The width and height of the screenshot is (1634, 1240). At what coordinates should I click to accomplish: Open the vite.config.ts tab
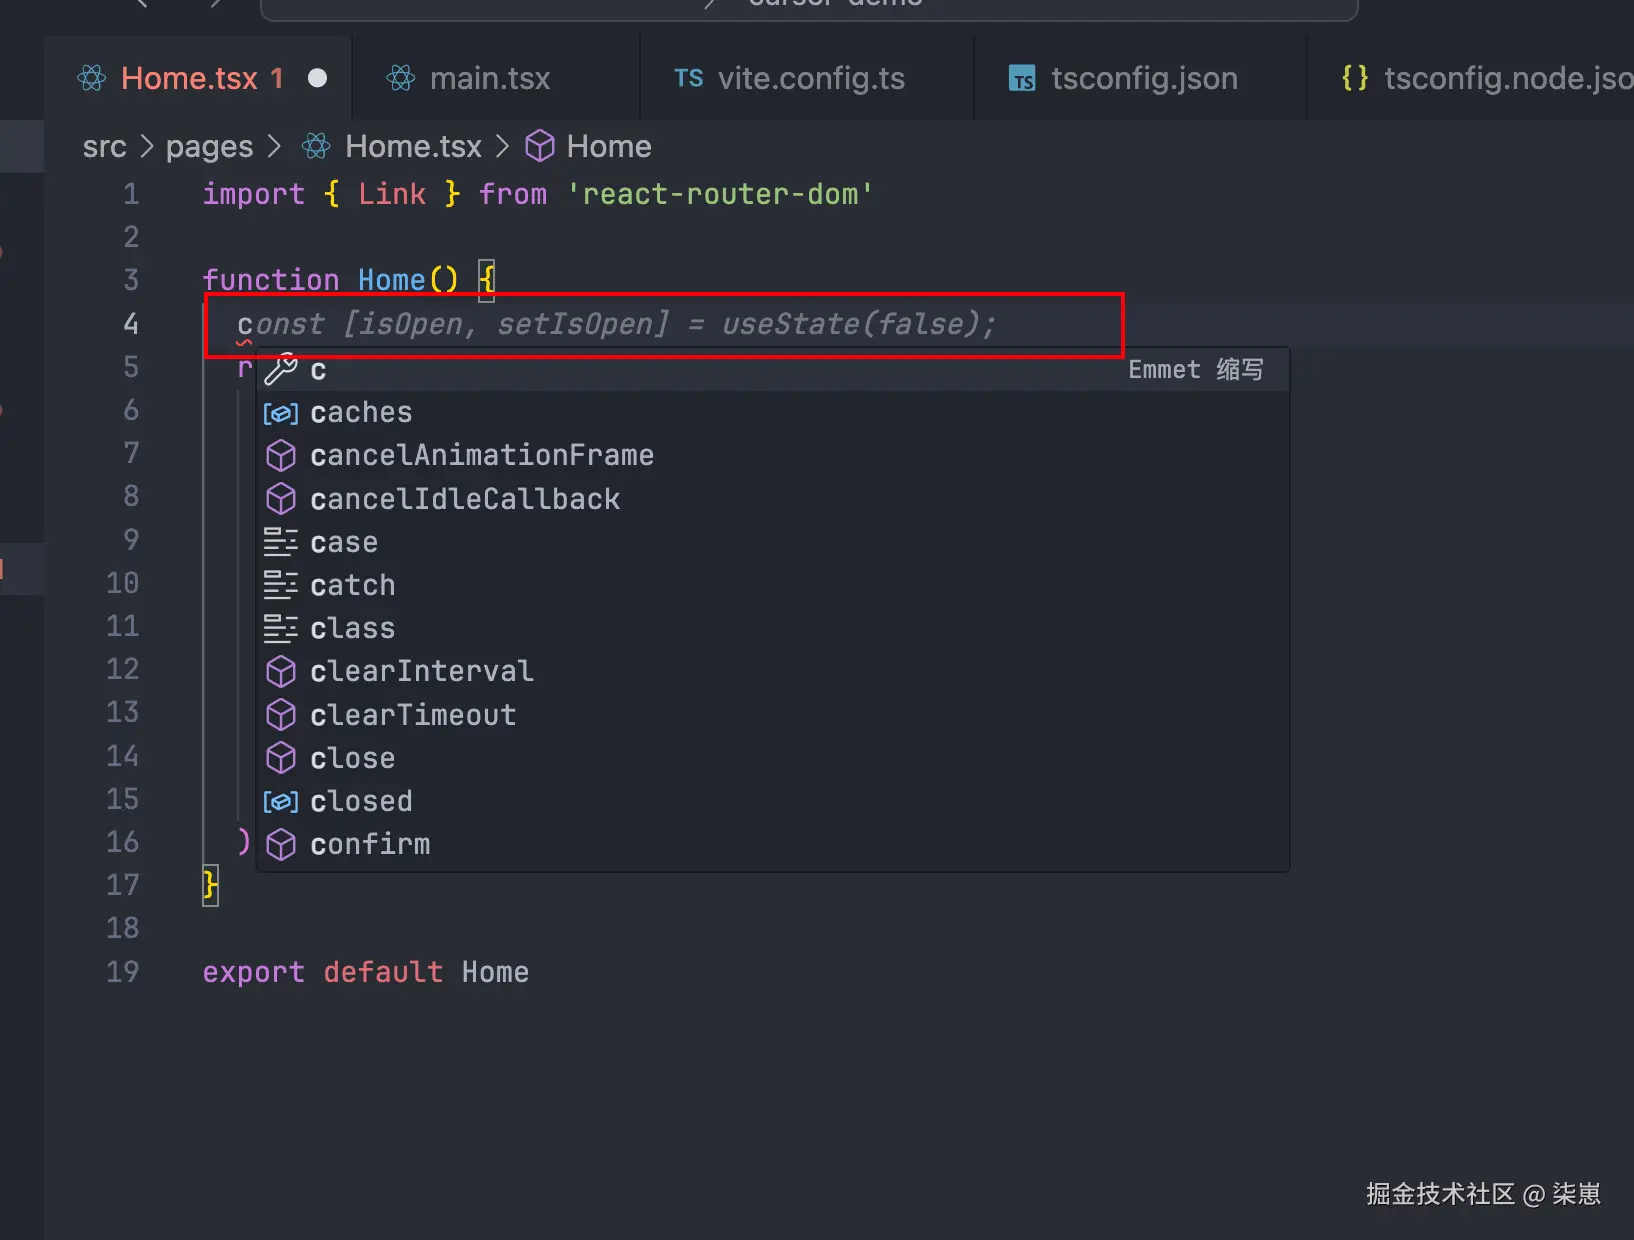(x=810, y=78)
